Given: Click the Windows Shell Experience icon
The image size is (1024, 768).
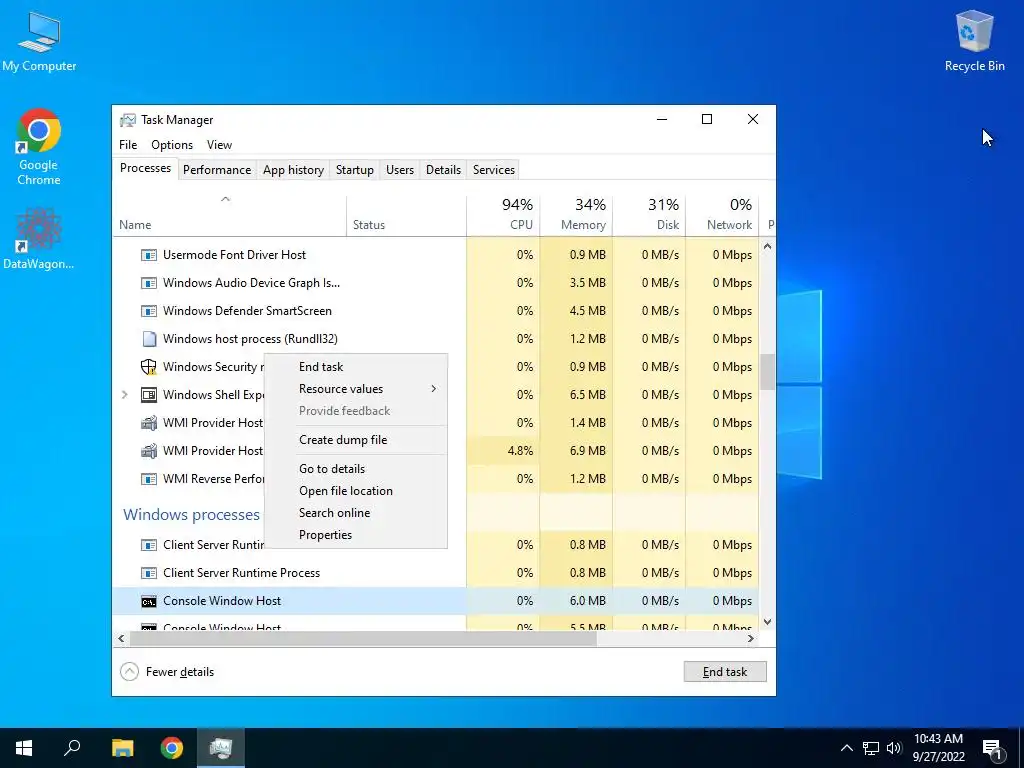Looking at the screenshot, I should (149, 394).
